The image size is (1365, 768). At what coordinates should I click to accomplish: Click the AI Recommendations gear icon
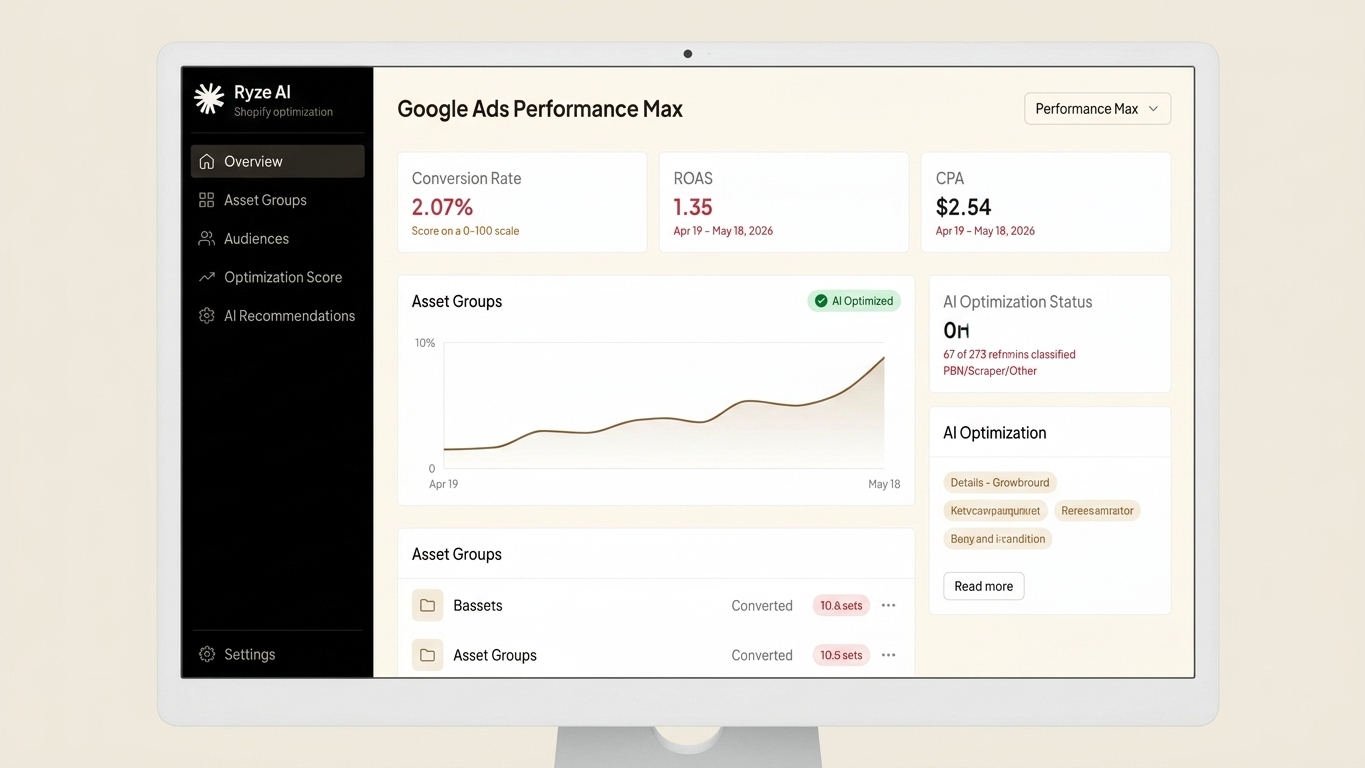[x=206, y=315]
